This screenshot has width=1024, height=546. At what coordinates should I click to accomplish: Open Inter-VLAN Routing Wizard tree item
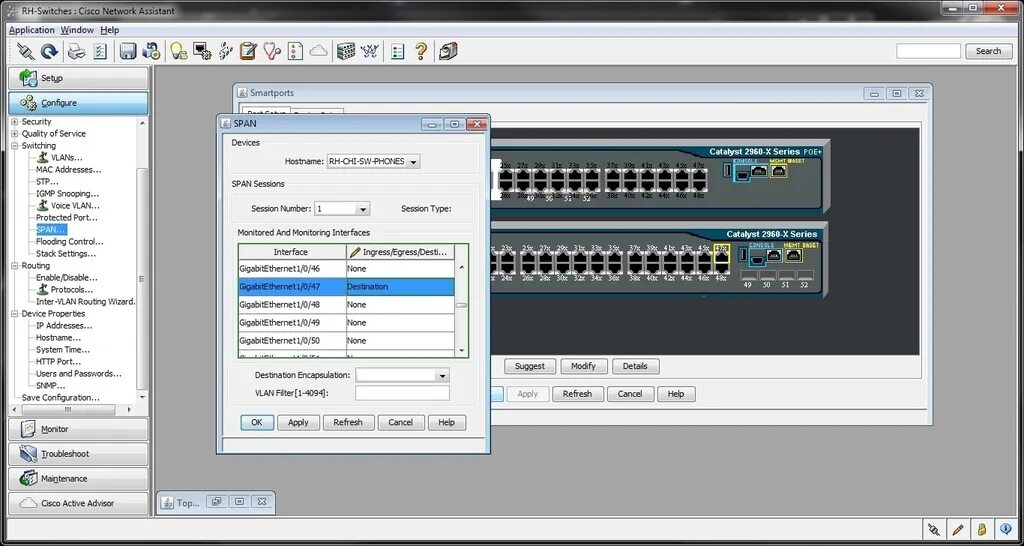(86, 302)
